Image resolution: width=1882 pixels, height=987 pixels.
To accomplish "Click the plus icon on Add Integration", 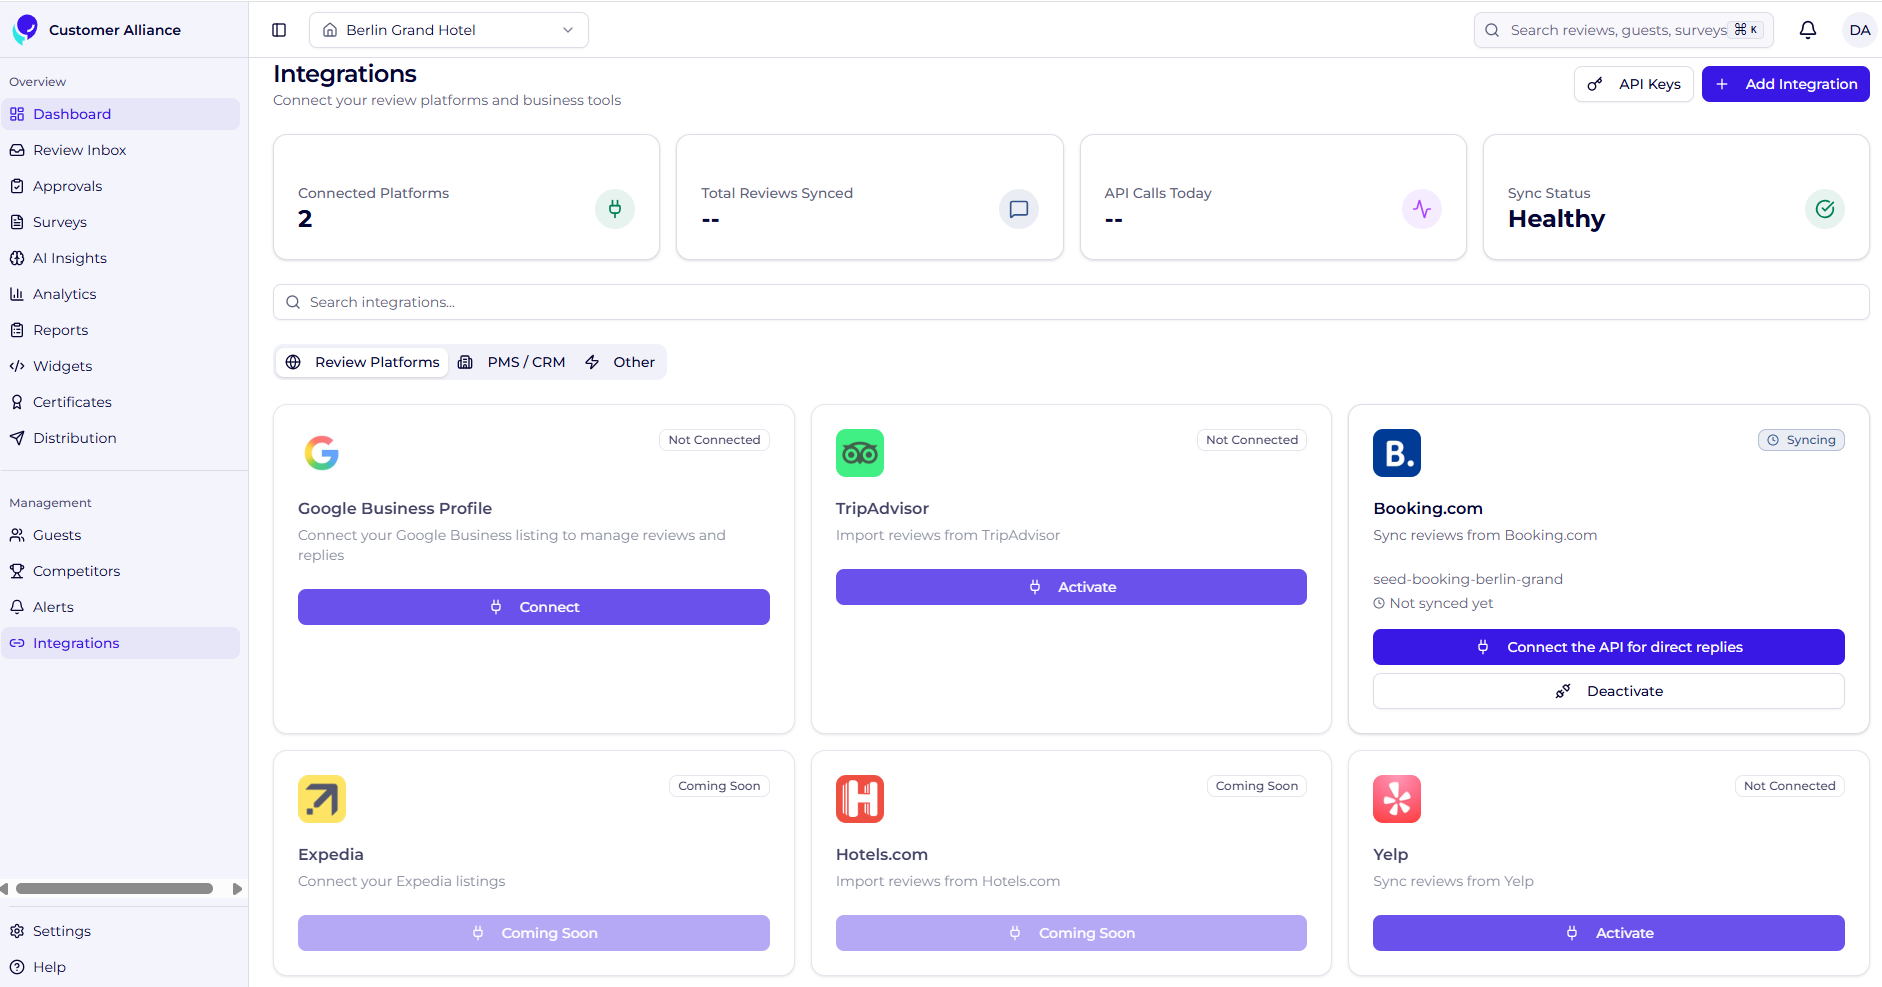I will click(x=1722, y=84).
